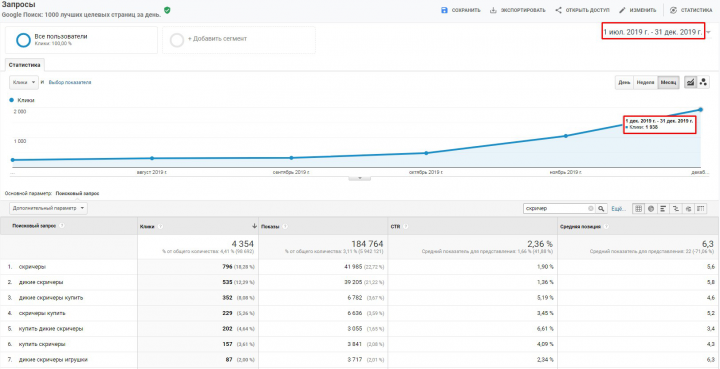Click the query row купить дикие скримеры
Screen dimensions: 720x369
(x=51, y=329)
